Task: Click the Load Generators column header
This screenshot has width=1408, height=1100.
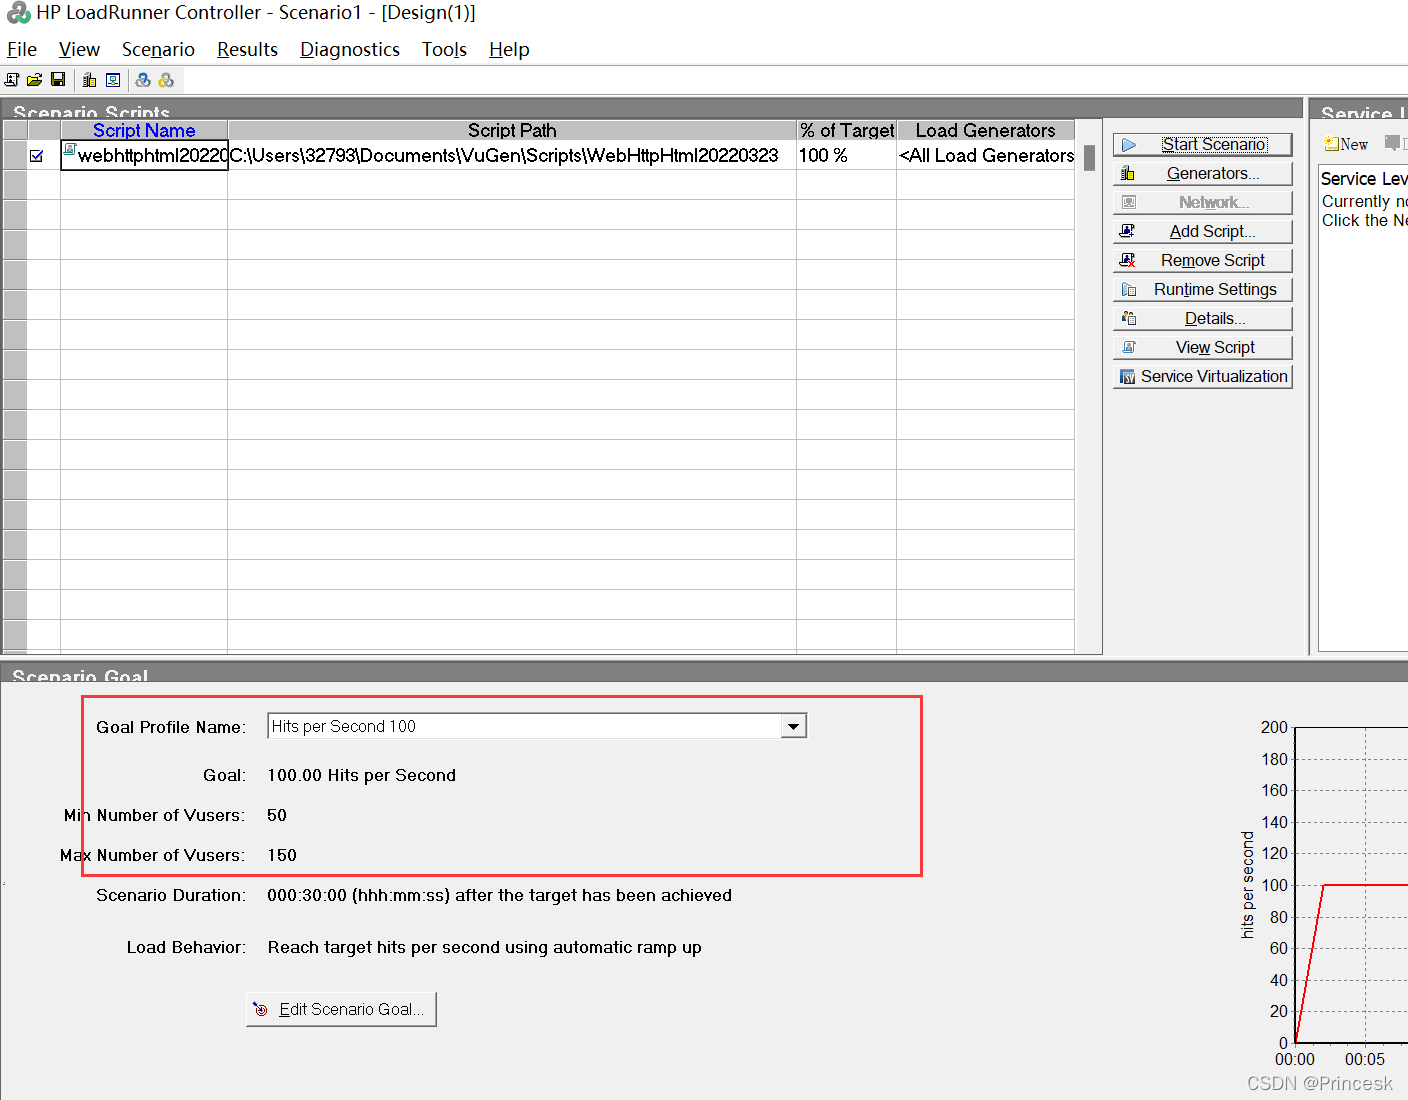Action: coord(986,130)
